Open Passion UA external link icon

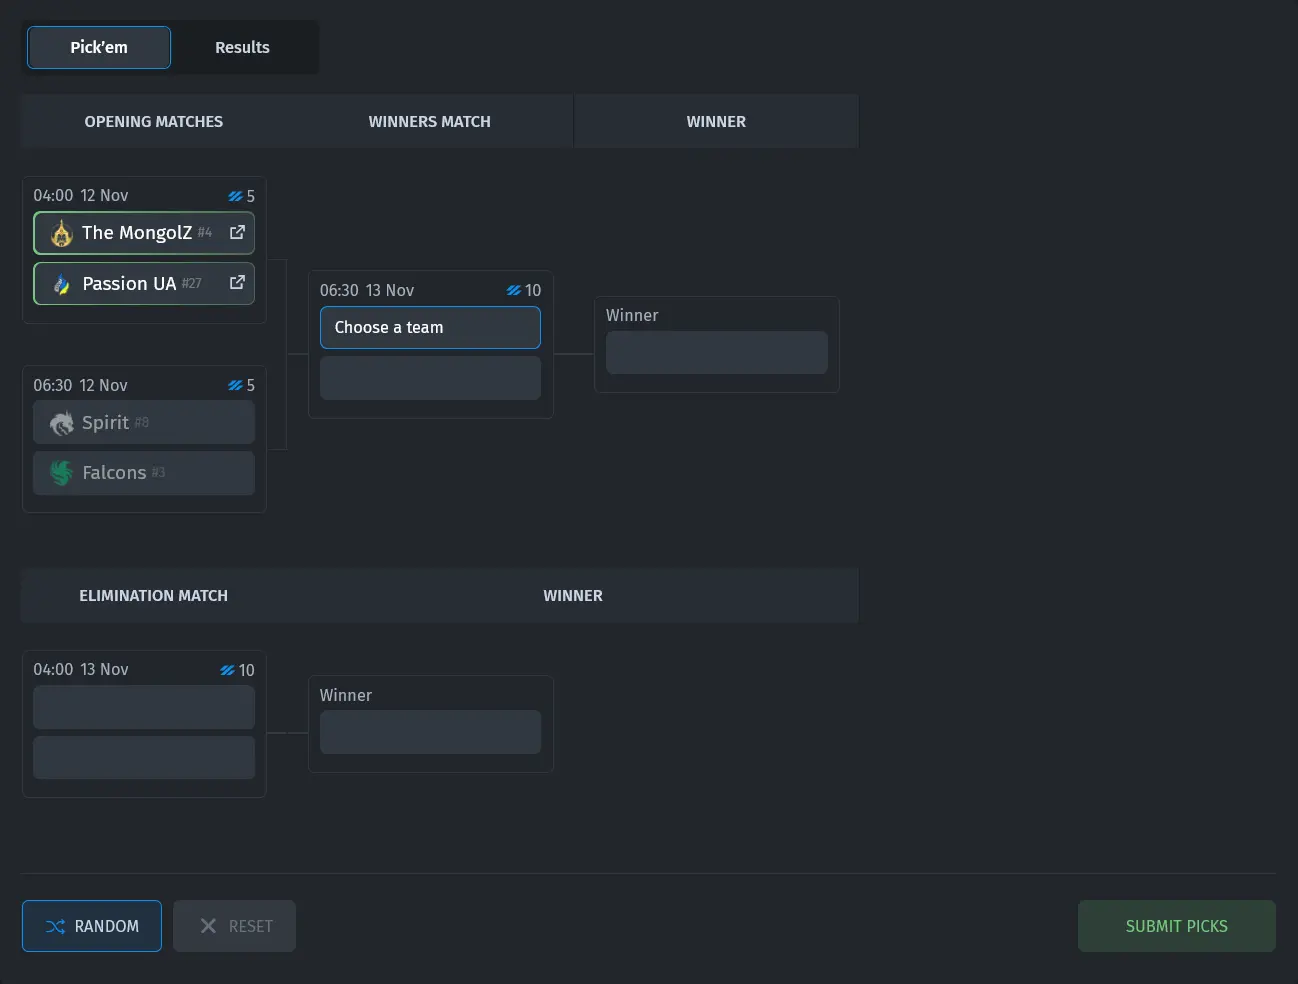pos(237,283)
